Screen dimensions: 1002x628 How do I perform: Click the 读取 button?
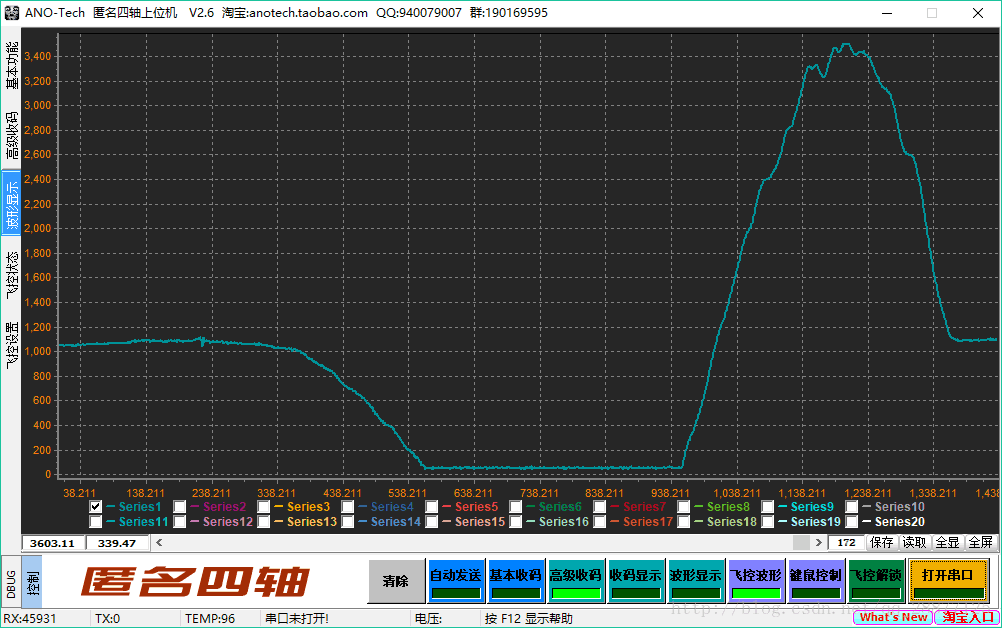(x=914, y=542)
